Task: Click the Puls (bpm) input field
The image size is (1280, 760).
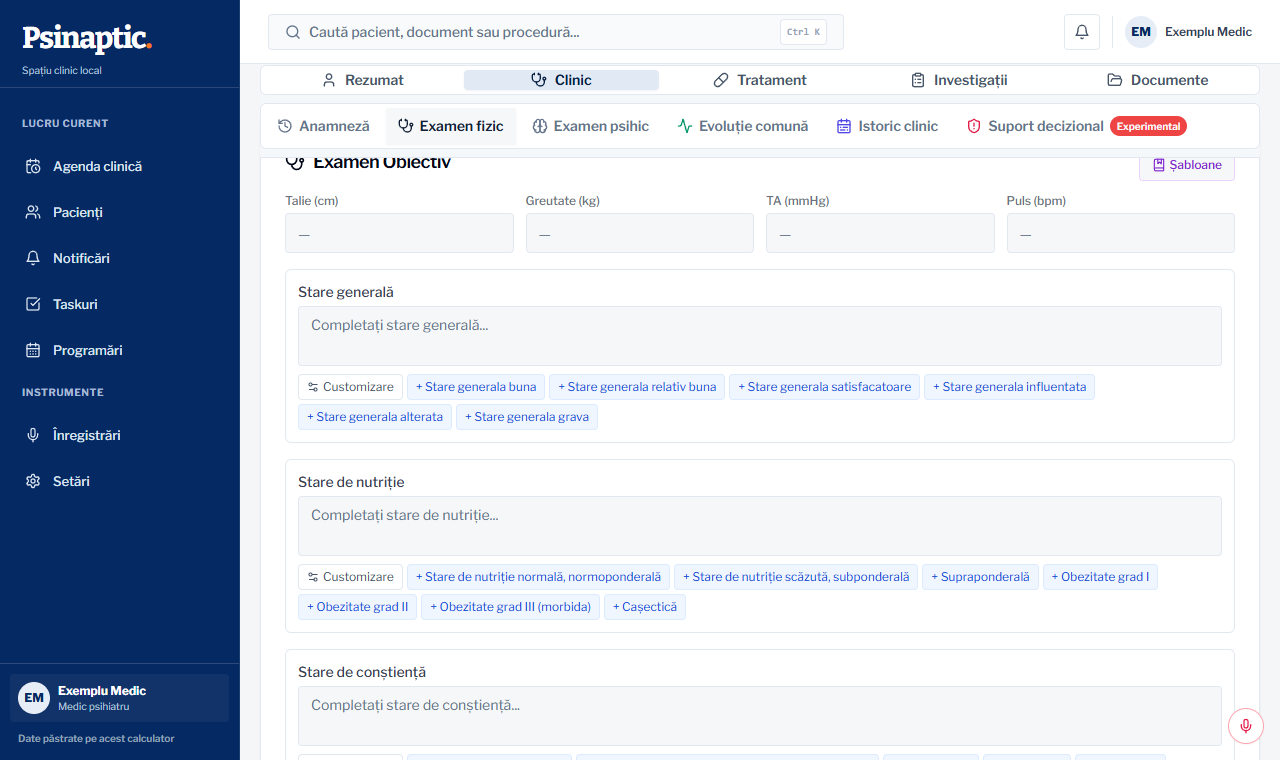Action: [1121, 233]
